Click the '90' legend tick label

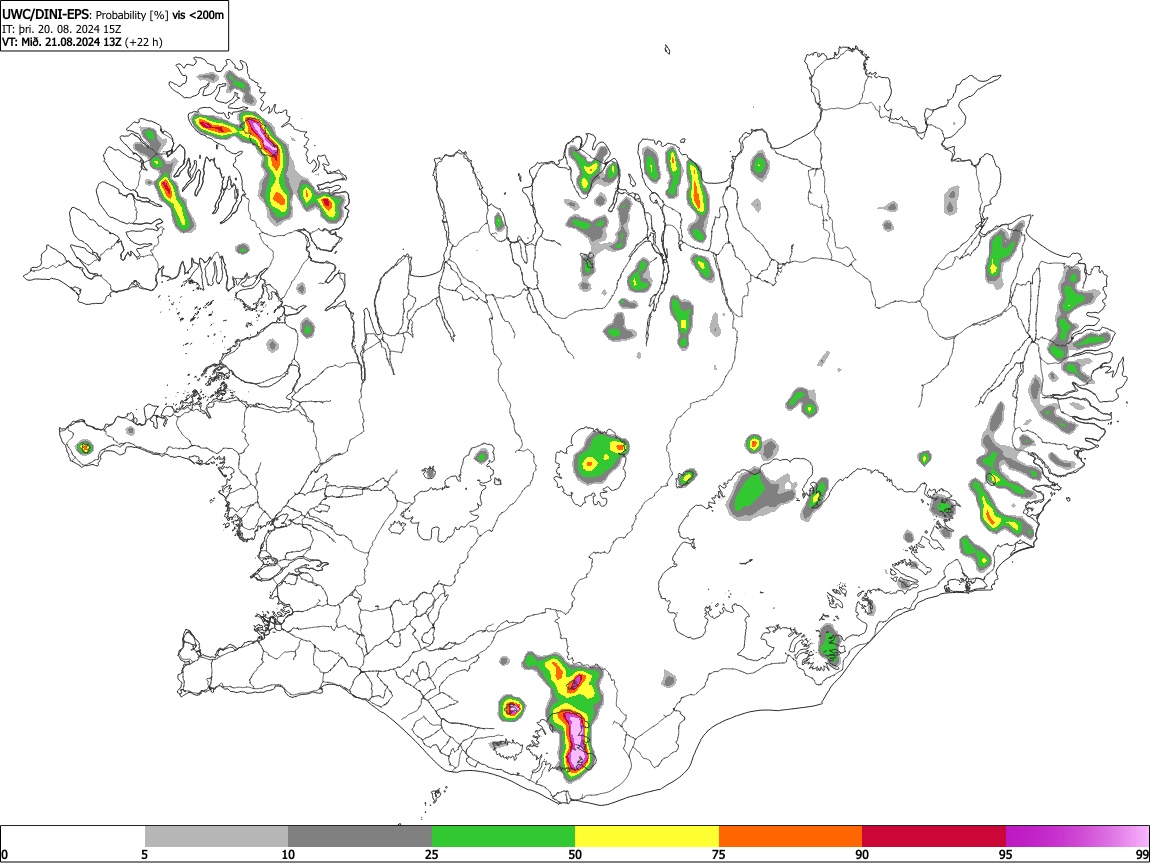[862, 854]
